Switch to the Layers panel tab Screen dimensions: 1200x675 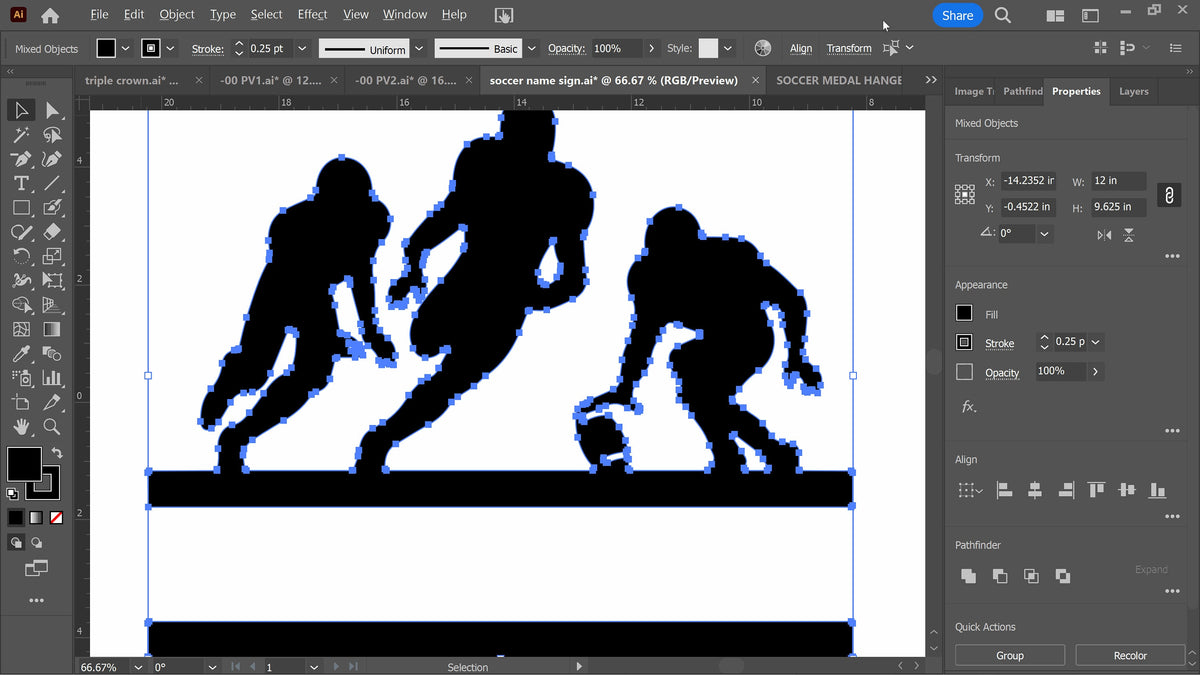click(x=1133, y=91)
